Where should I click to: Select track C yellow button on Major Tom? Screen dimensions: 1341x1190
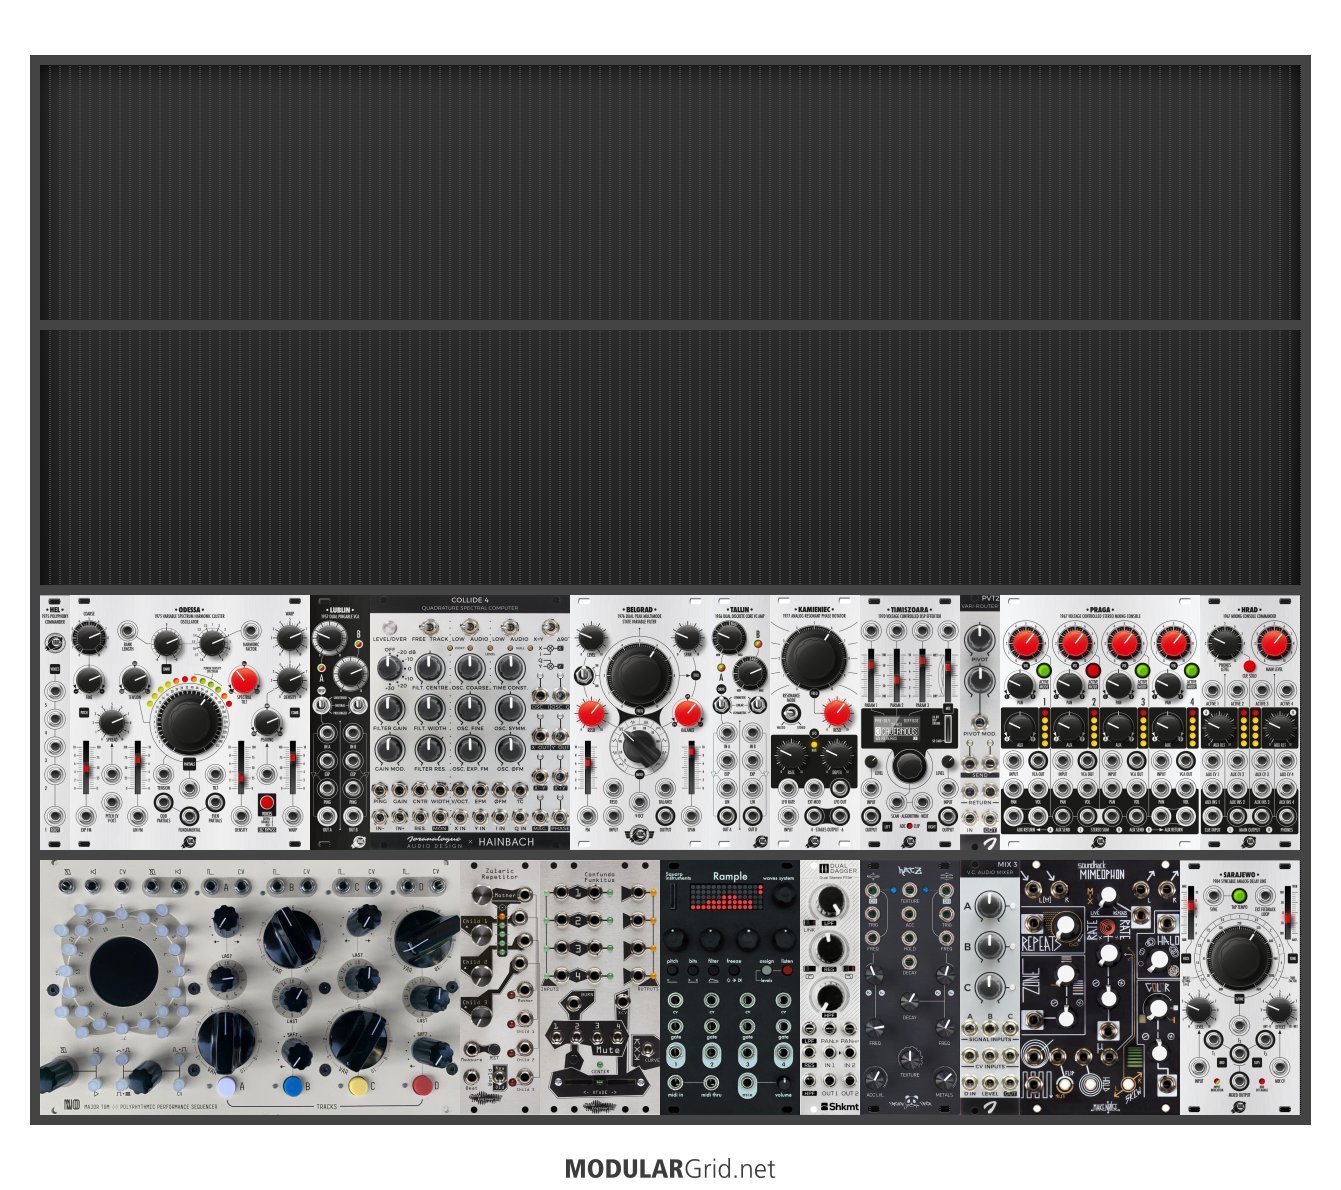(358, 1086)
